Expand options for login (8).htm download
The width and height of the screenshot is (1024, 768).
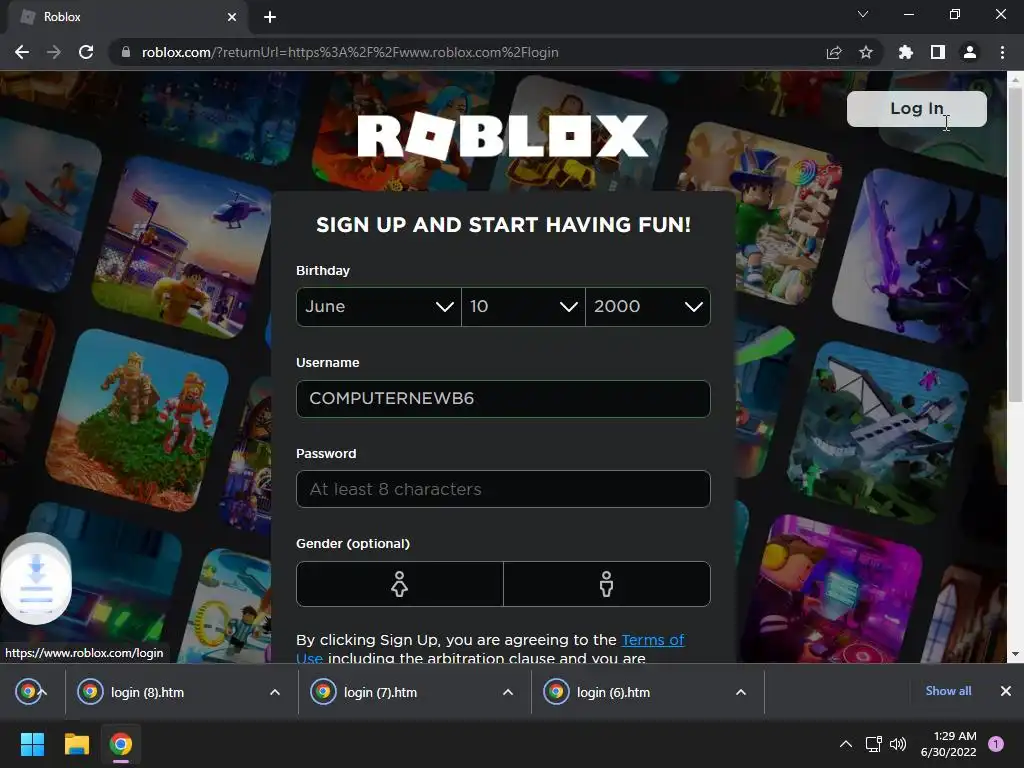(275, 692)
